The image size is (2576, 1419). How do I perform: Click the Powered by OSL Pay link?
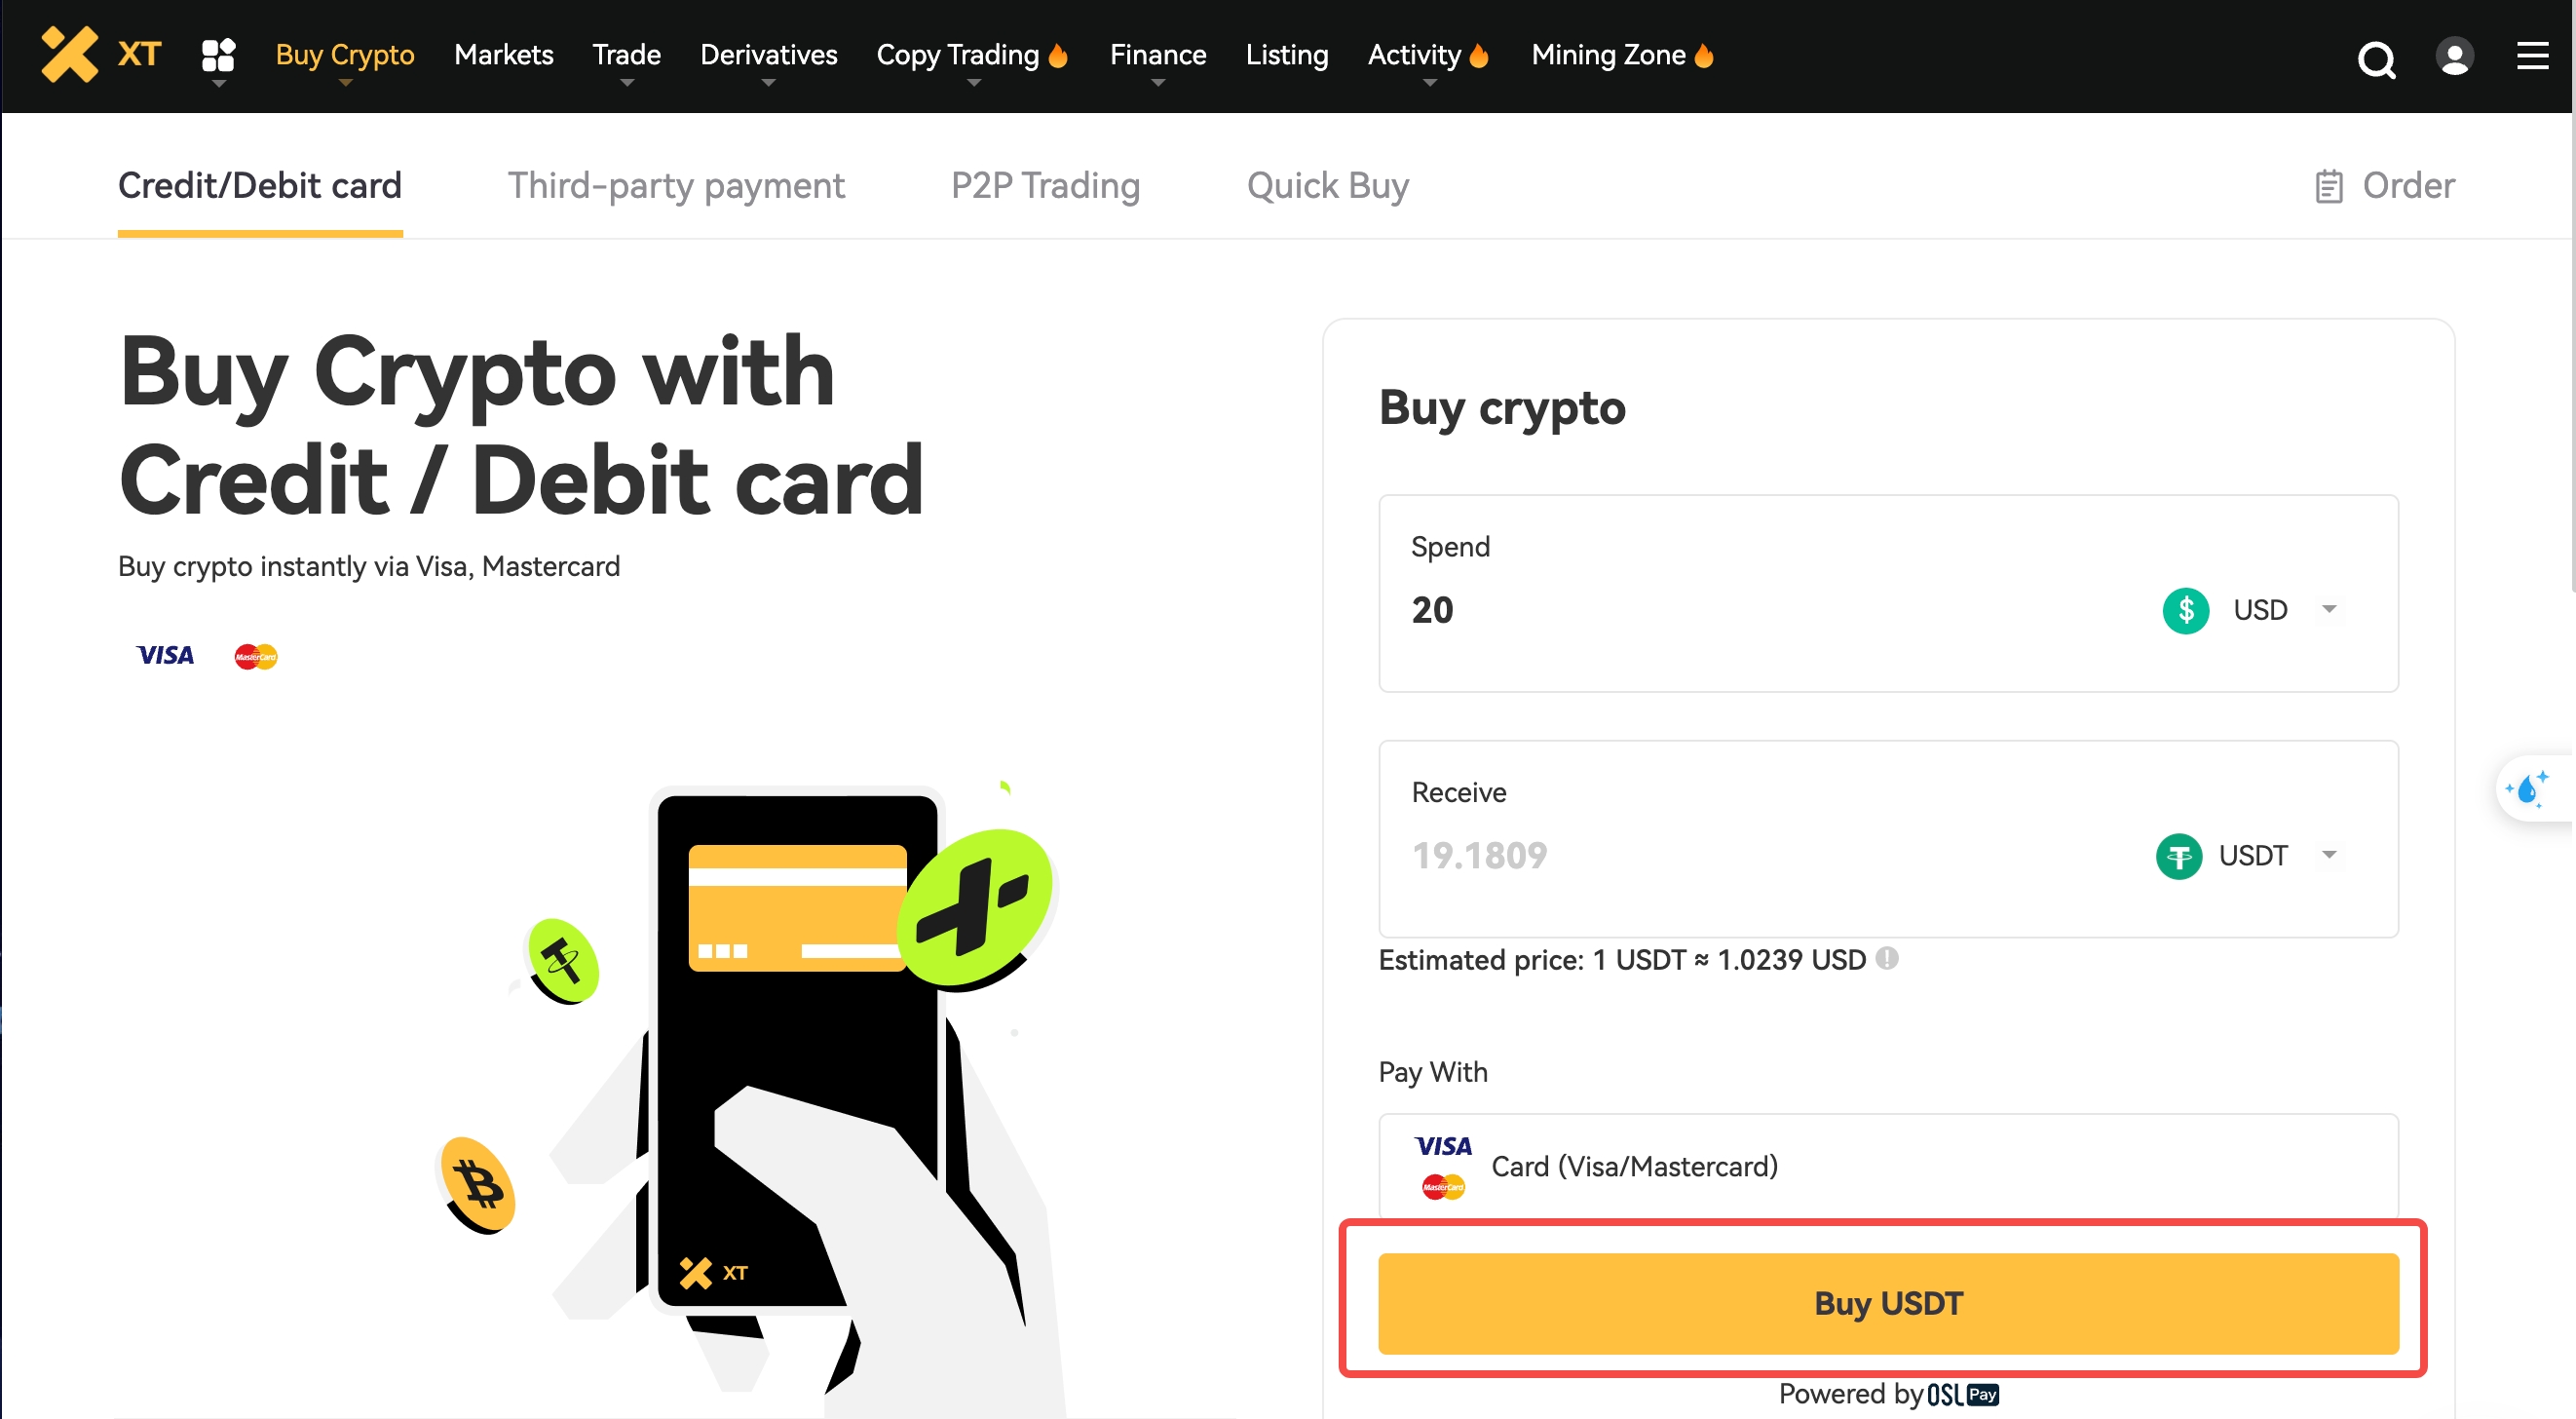point(1886,1394)
